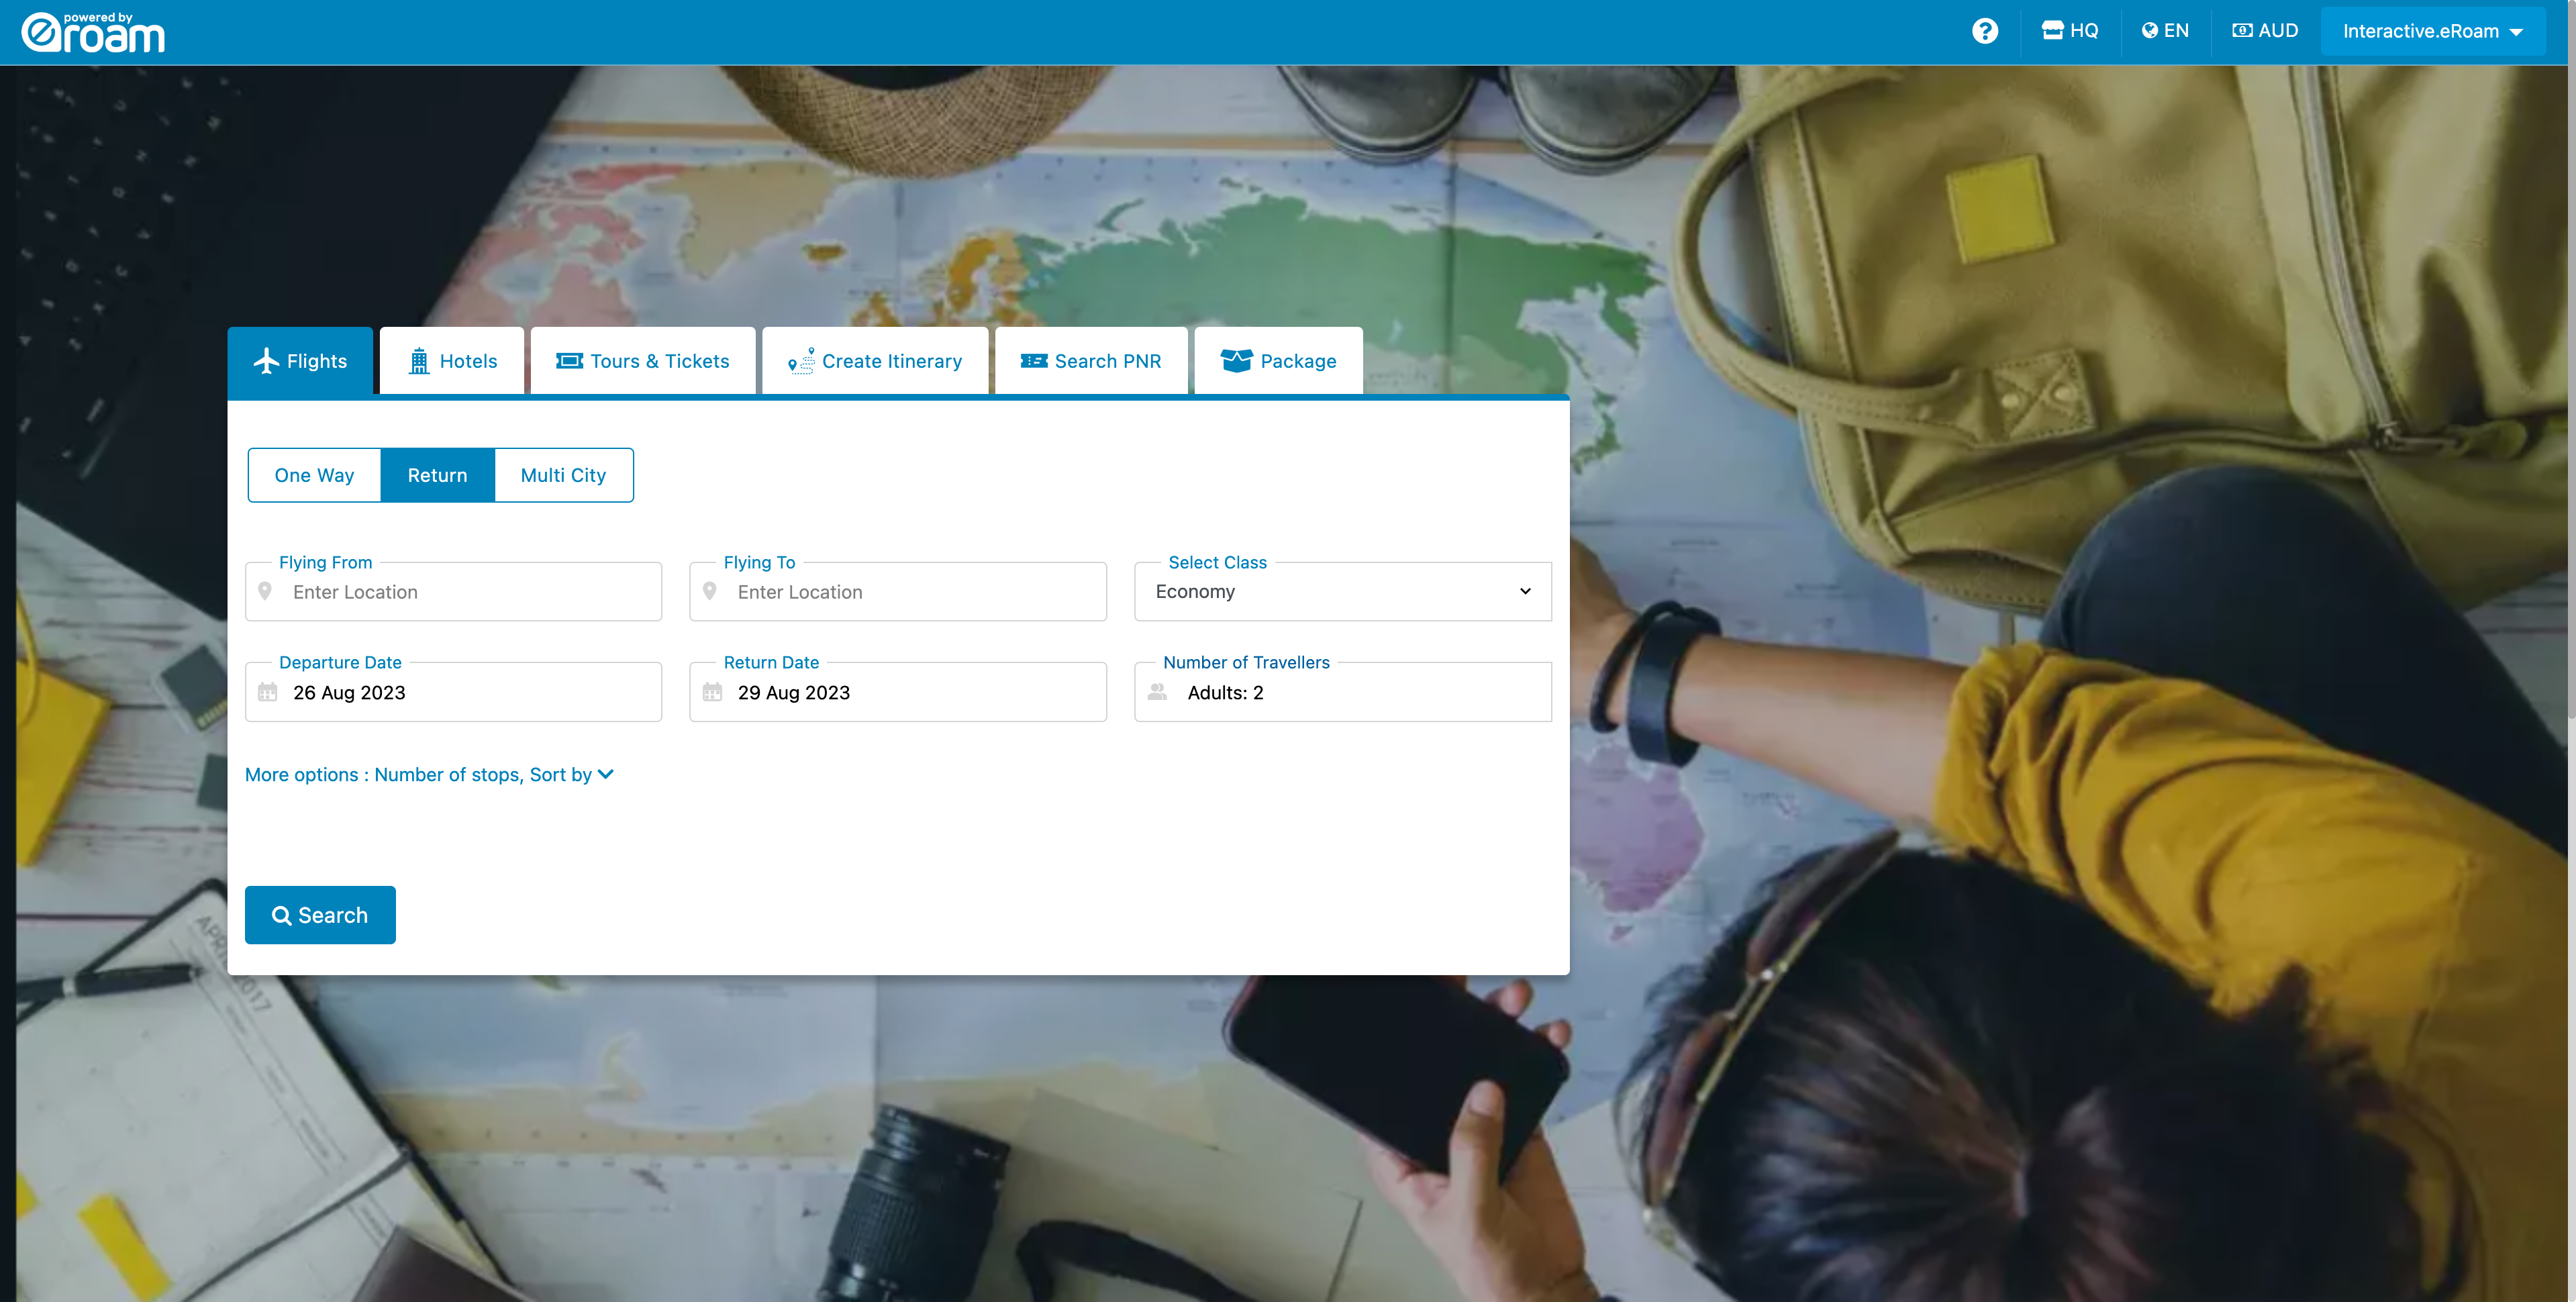Expand More options Number of stops
Viewport: 2576px width, 1302px height.
tap(430, 774)
